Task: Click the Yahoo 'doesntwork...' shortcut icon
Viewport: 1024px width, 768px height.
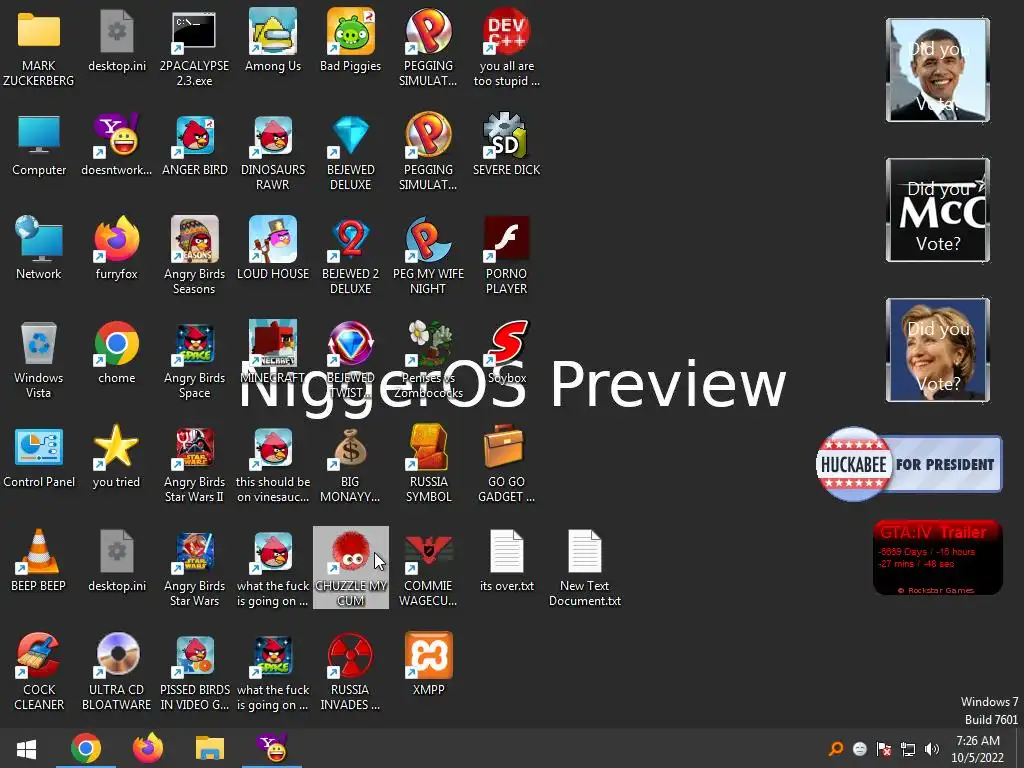Action: point(116,135)
